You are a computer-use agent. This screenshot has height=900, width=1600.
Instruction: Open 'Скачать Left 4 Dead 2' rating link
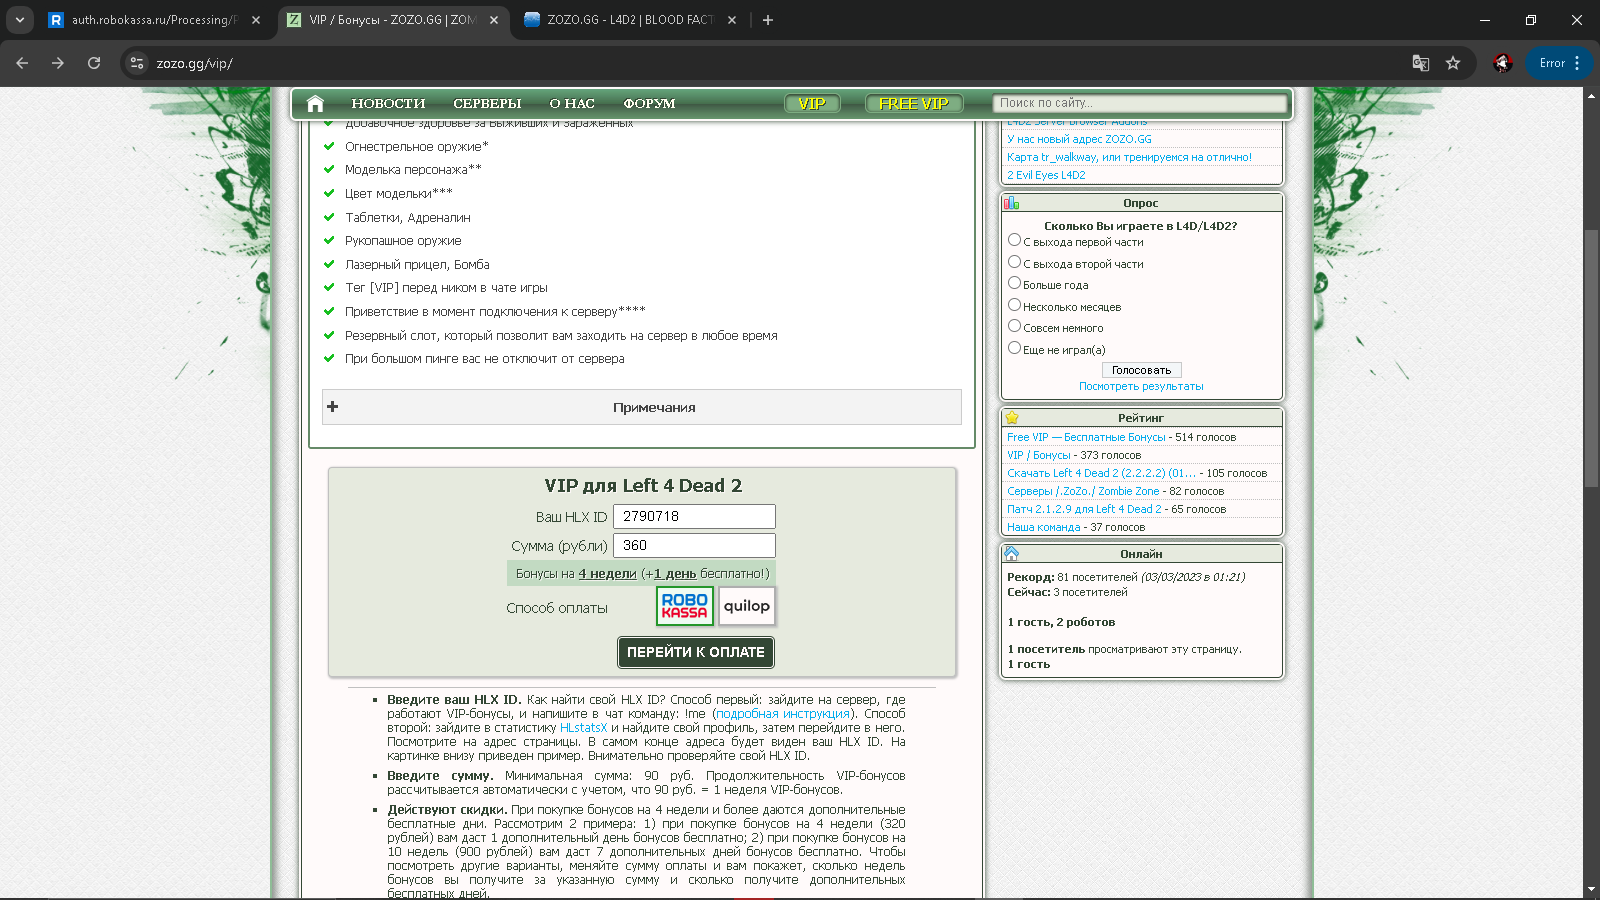(1101, 473)
